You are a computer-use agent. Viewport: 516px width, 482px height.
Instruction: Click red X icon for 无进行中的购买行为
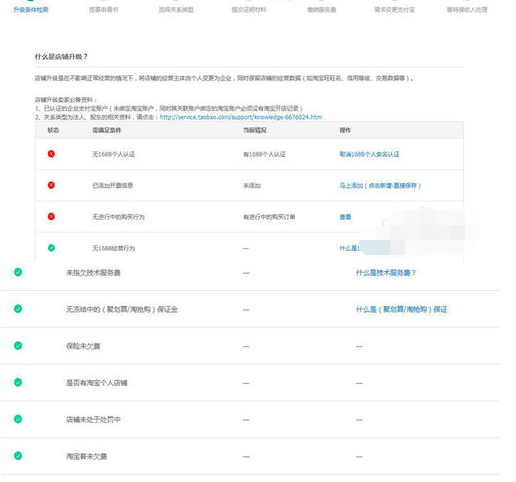click(51, 216)
